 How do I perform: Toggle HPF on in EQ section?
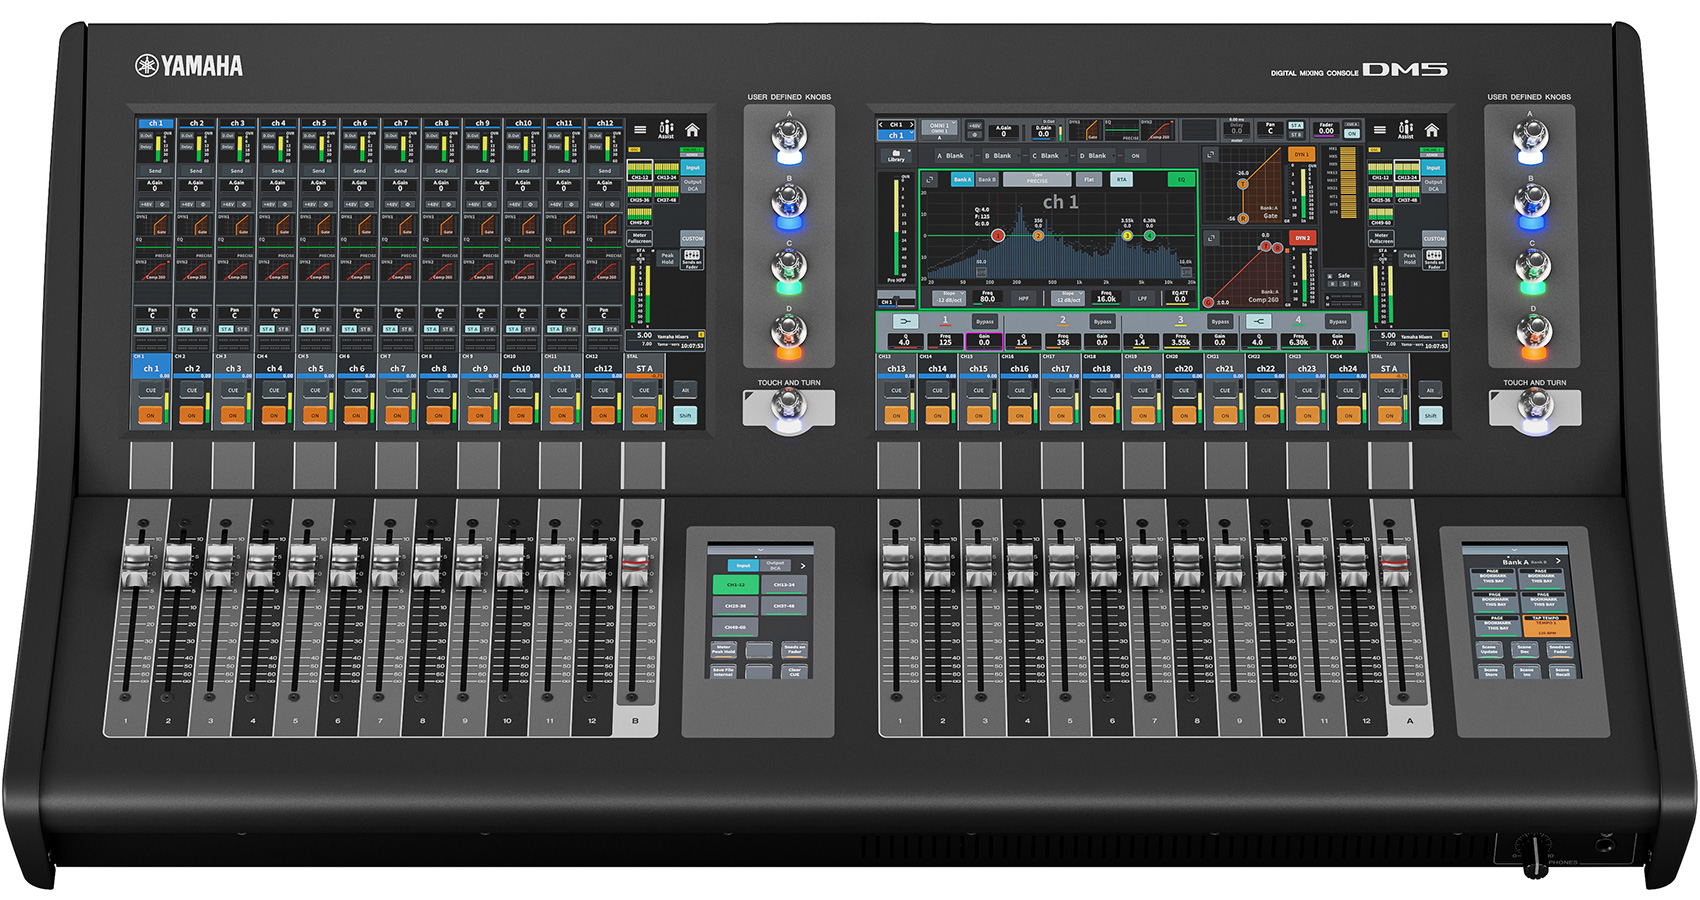click(1023, 298)
